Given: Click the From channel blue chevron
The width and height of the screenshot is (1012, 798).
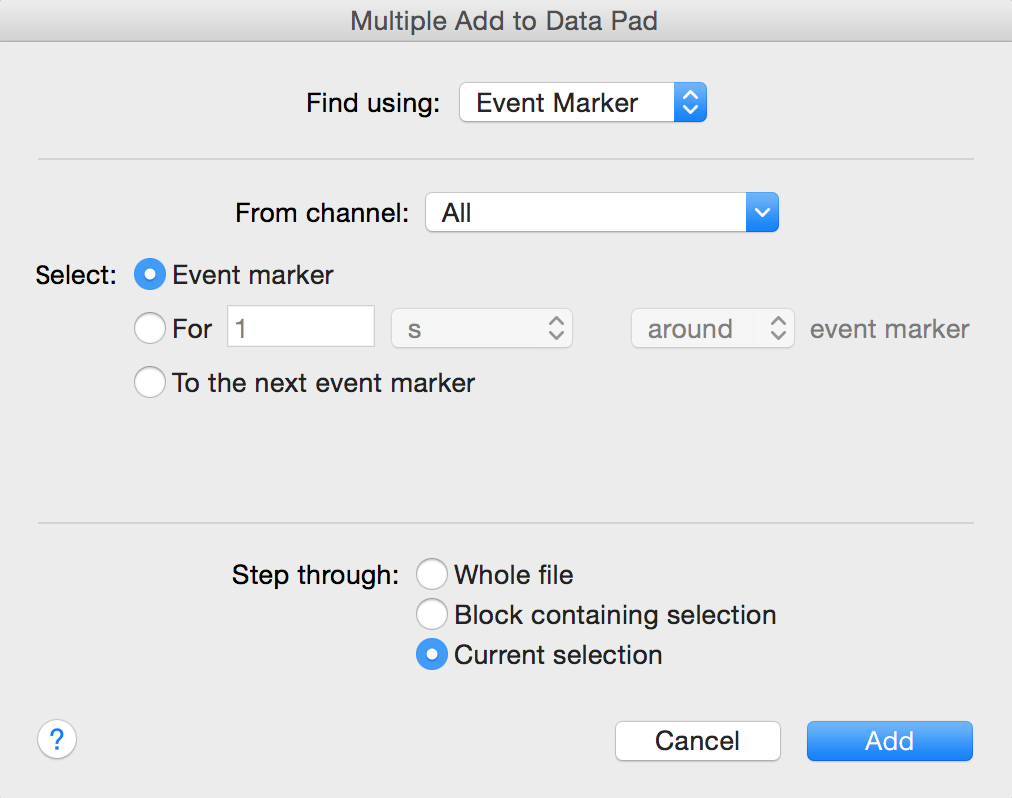Looking at the screenshot, I should pos(761,213).
